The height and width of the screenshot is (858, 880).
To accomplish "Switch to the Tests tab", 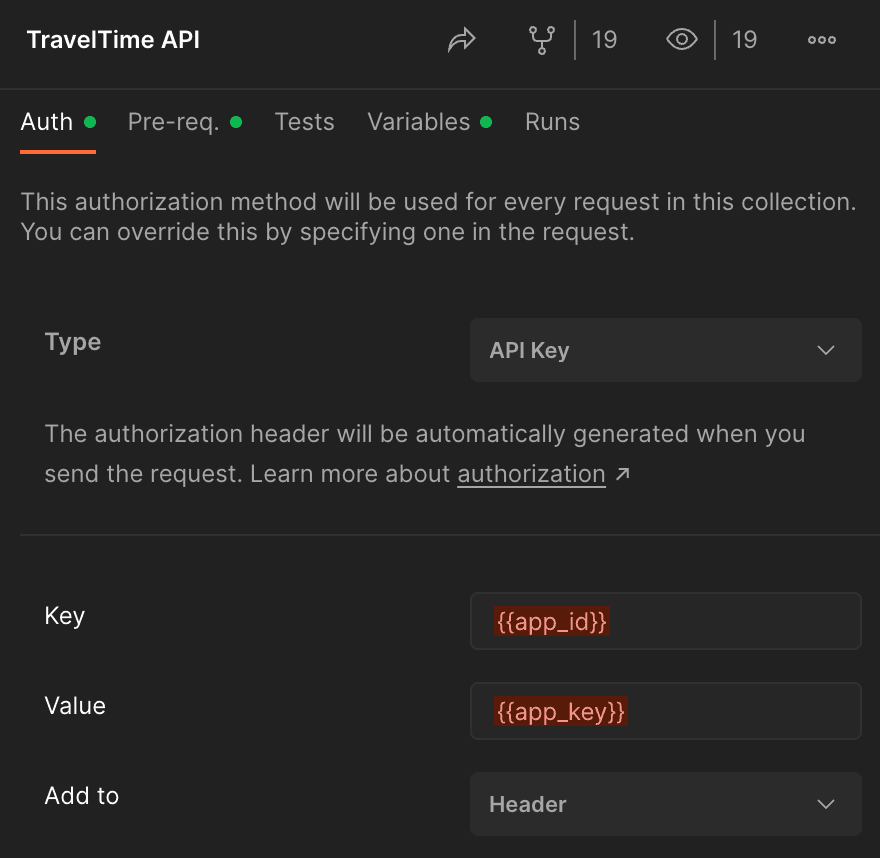I will click(304, 121).
